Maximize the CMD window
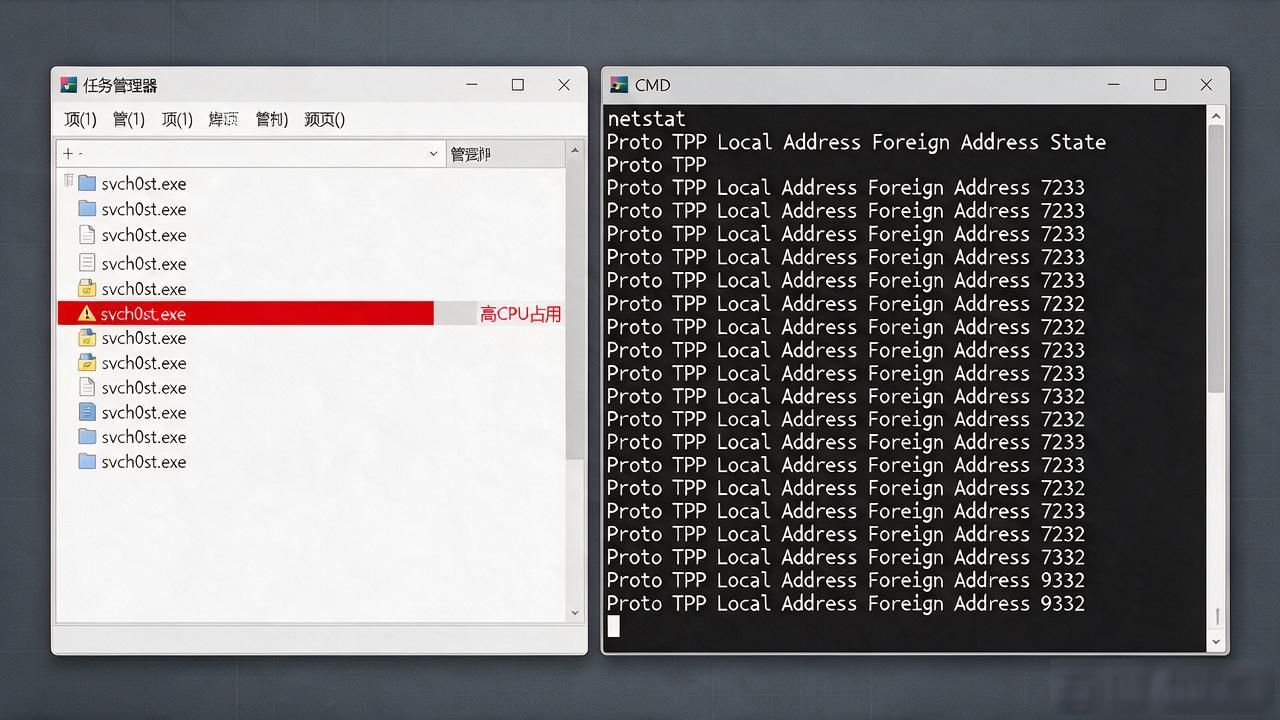This screenshot has width=1280, height=720. [x=1160, y=85]
